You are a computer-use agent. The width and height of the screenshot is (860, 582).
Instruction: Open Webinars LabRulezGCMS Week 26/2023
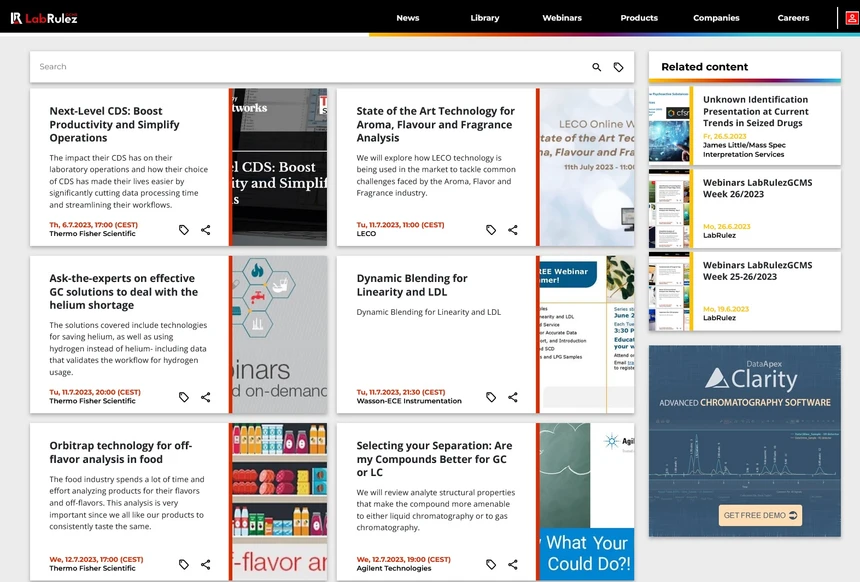pyautogui.click(x=757, y=188)
